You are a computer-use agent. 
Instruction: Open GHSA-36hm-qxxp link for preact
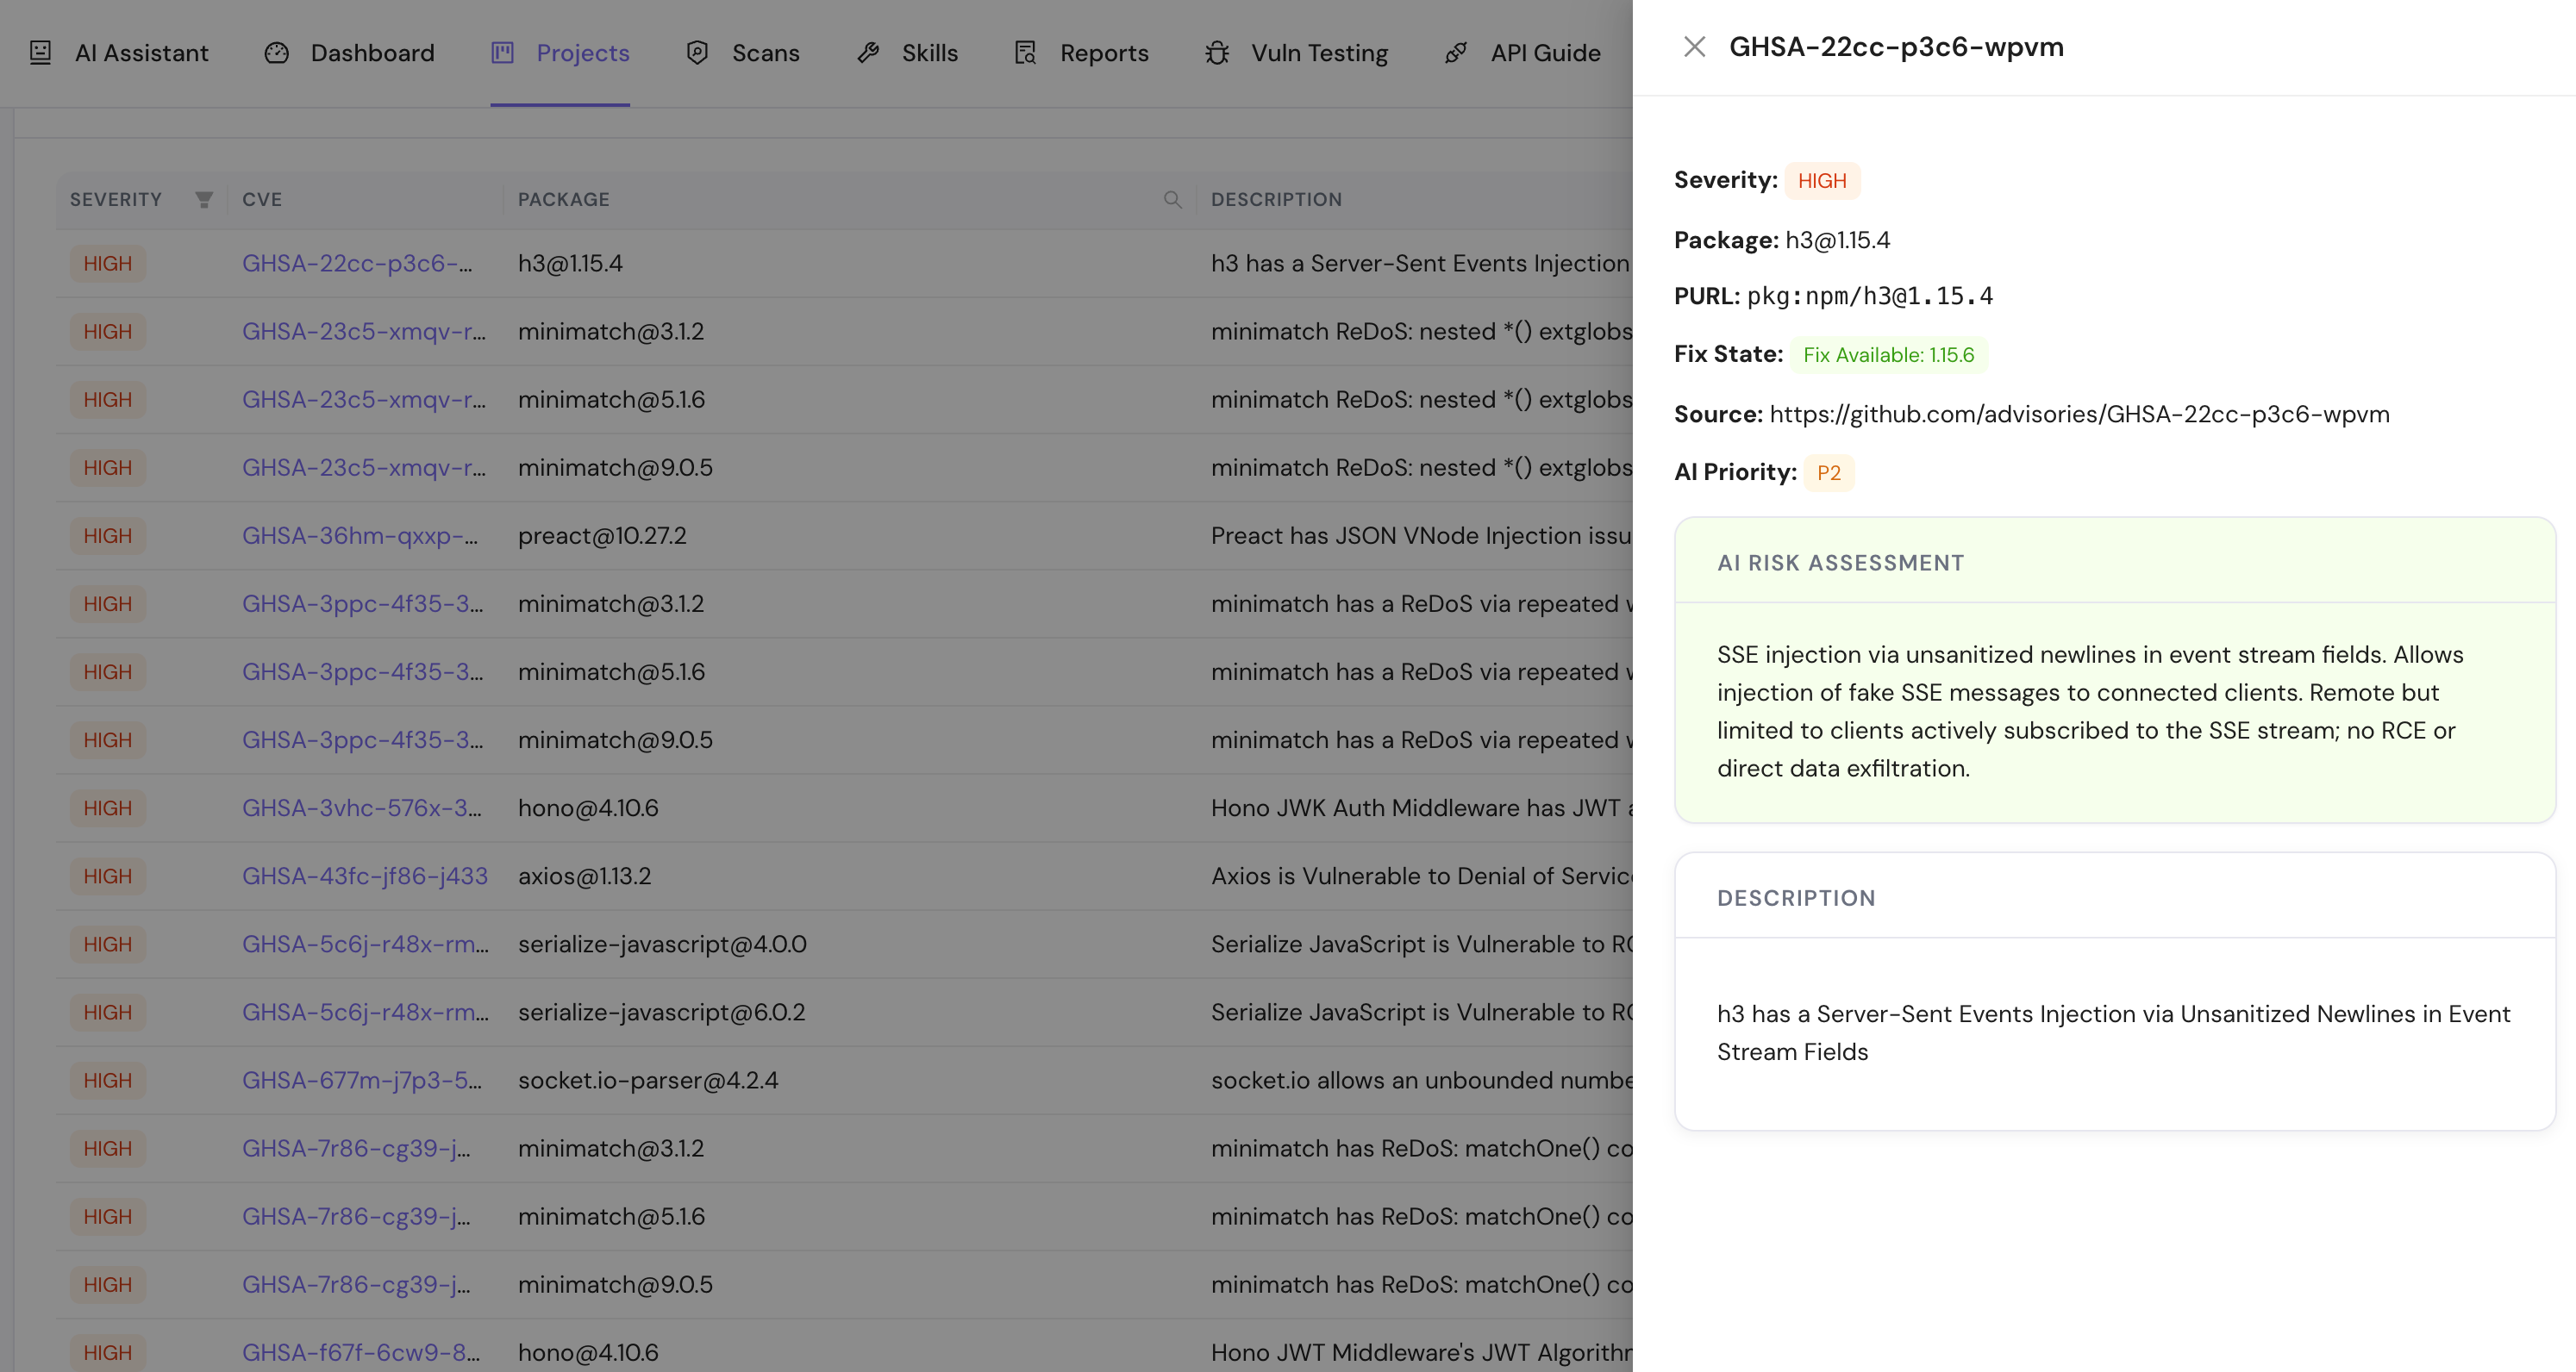[x=360, y=536]
